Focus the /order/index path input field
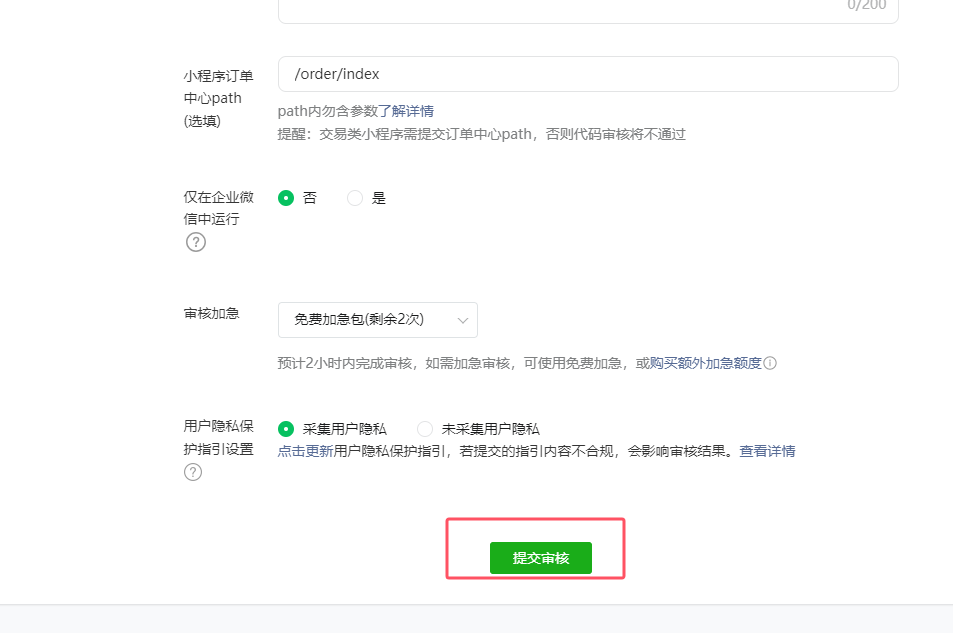Image resolution: width=953 pixels, height=633 pixels. (587, 74)
